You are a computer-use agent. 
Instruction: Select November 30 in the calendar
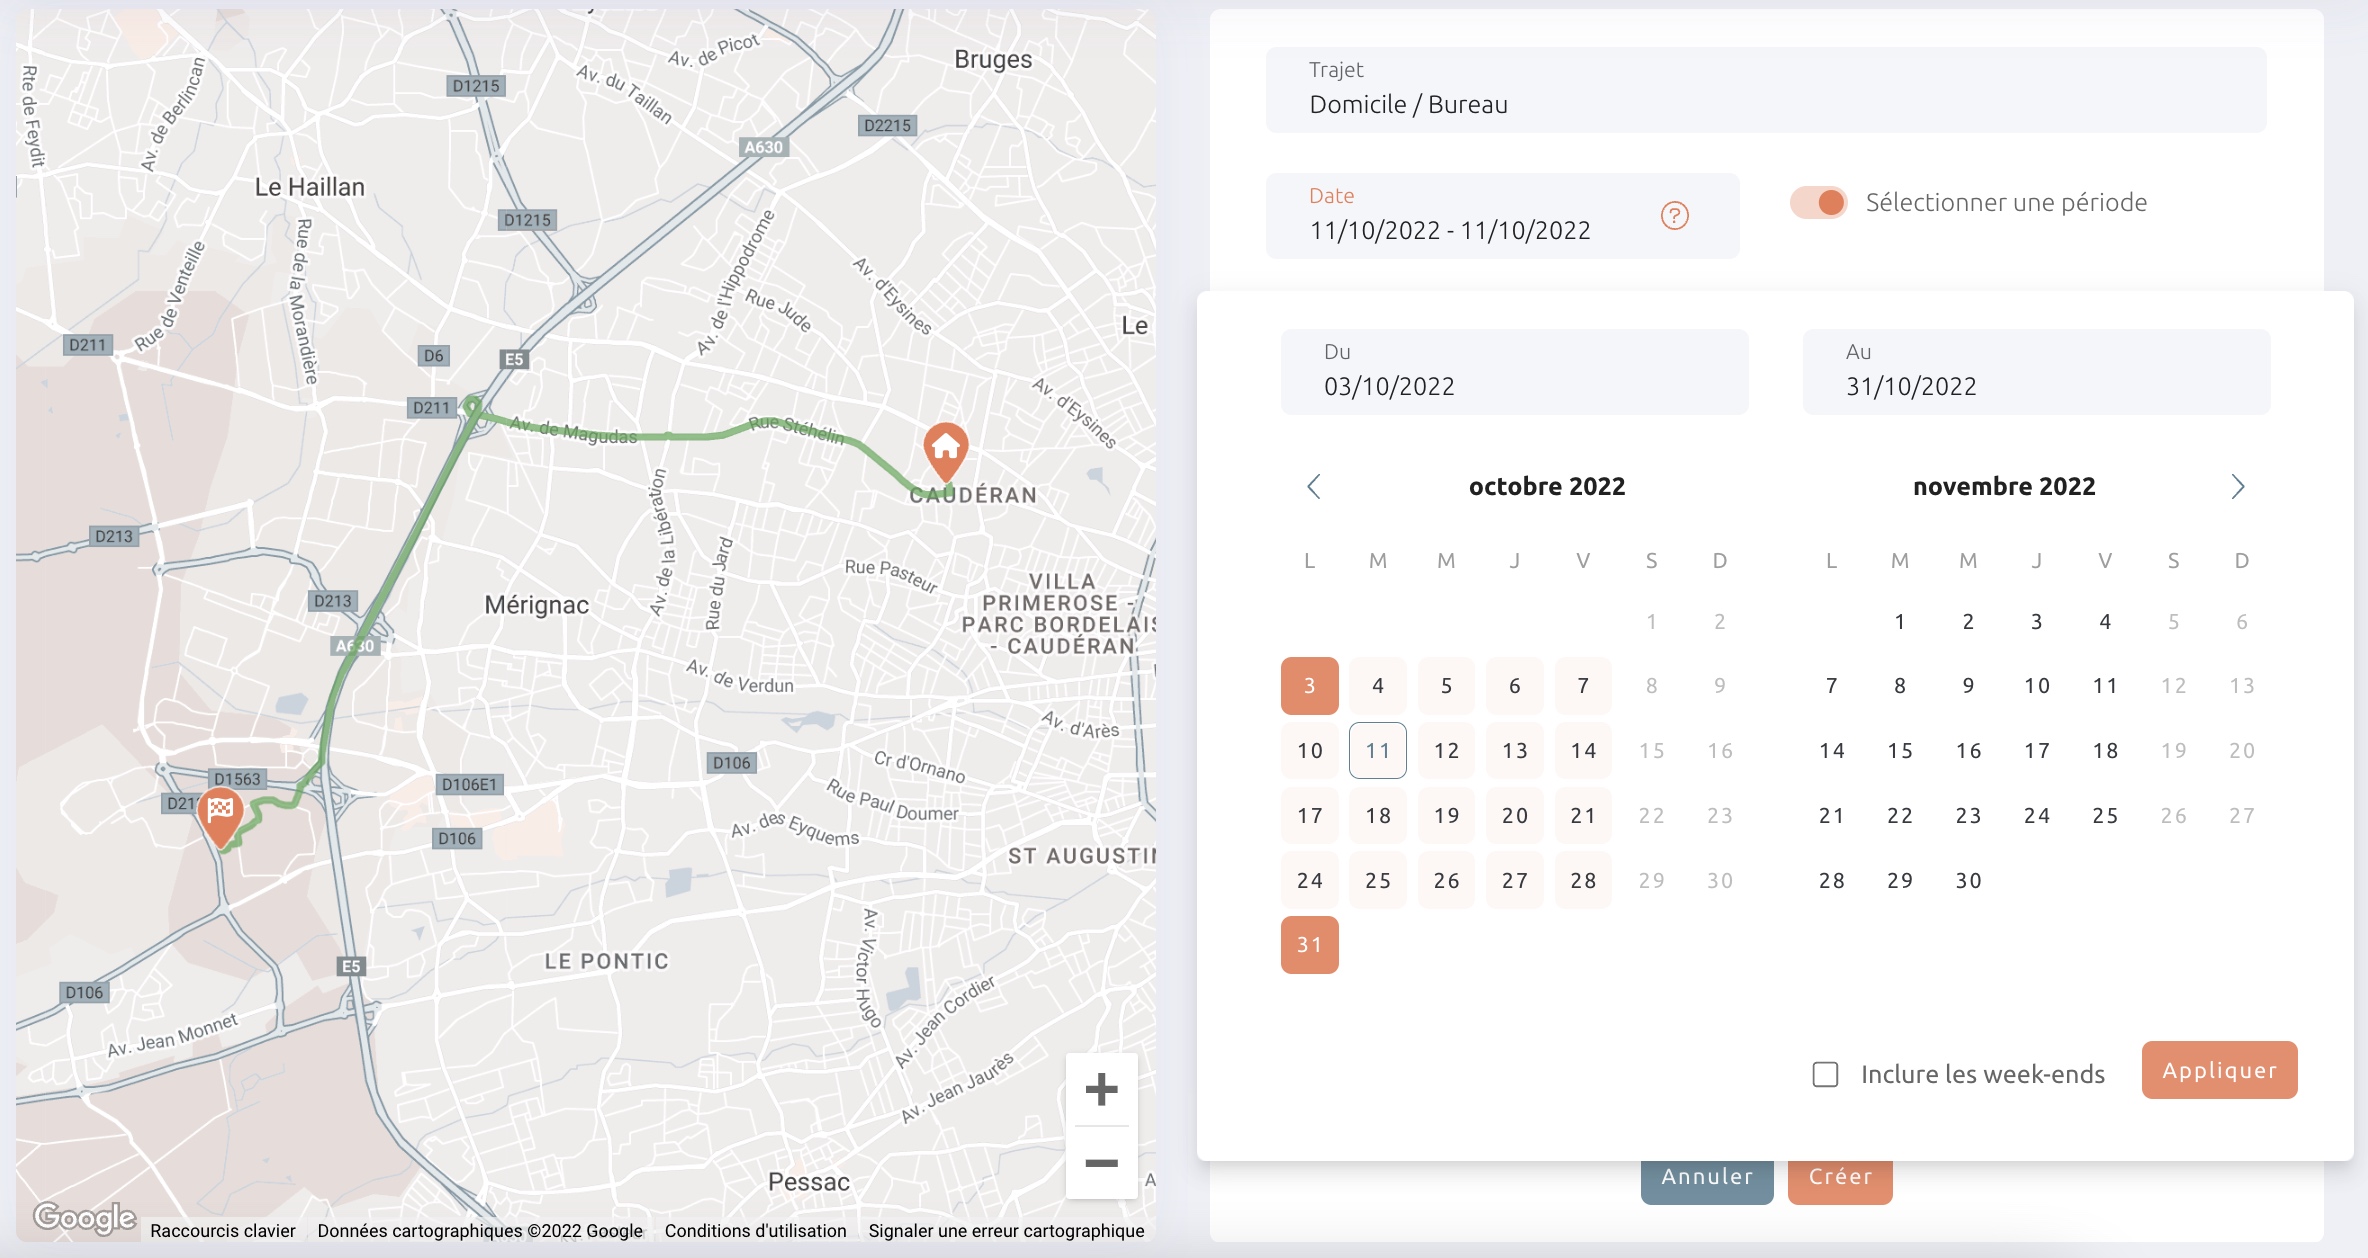pos(1968,881)
